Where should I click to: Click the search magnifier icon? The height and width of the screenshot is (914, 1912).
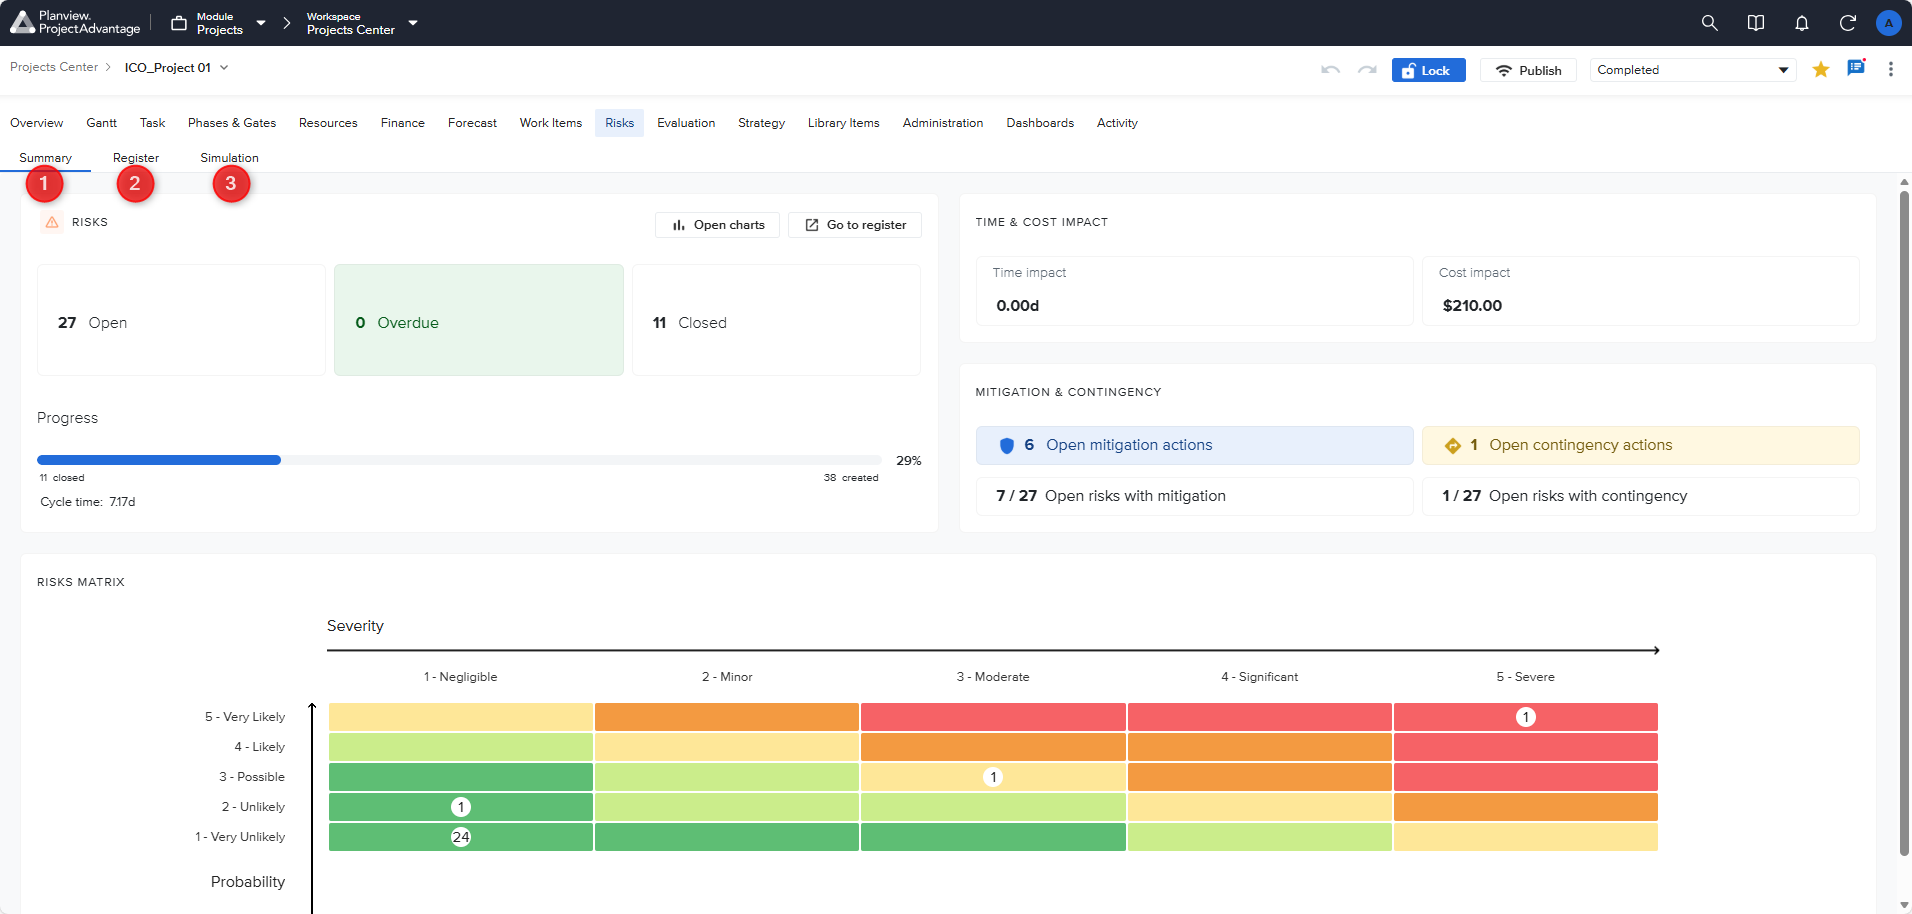click(1709, 23)
